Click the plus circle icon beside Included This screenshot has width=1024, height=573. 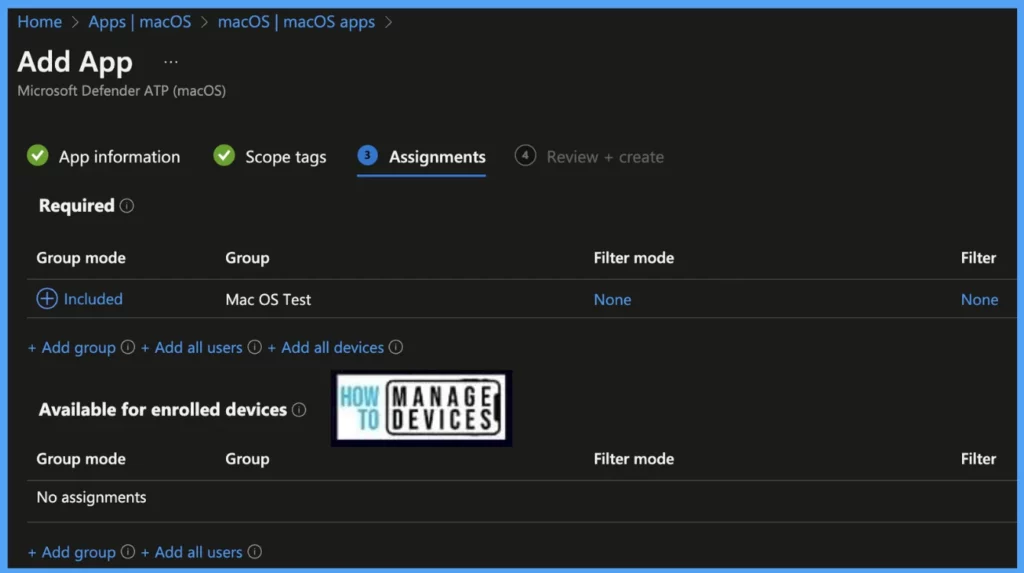[46, 299]
